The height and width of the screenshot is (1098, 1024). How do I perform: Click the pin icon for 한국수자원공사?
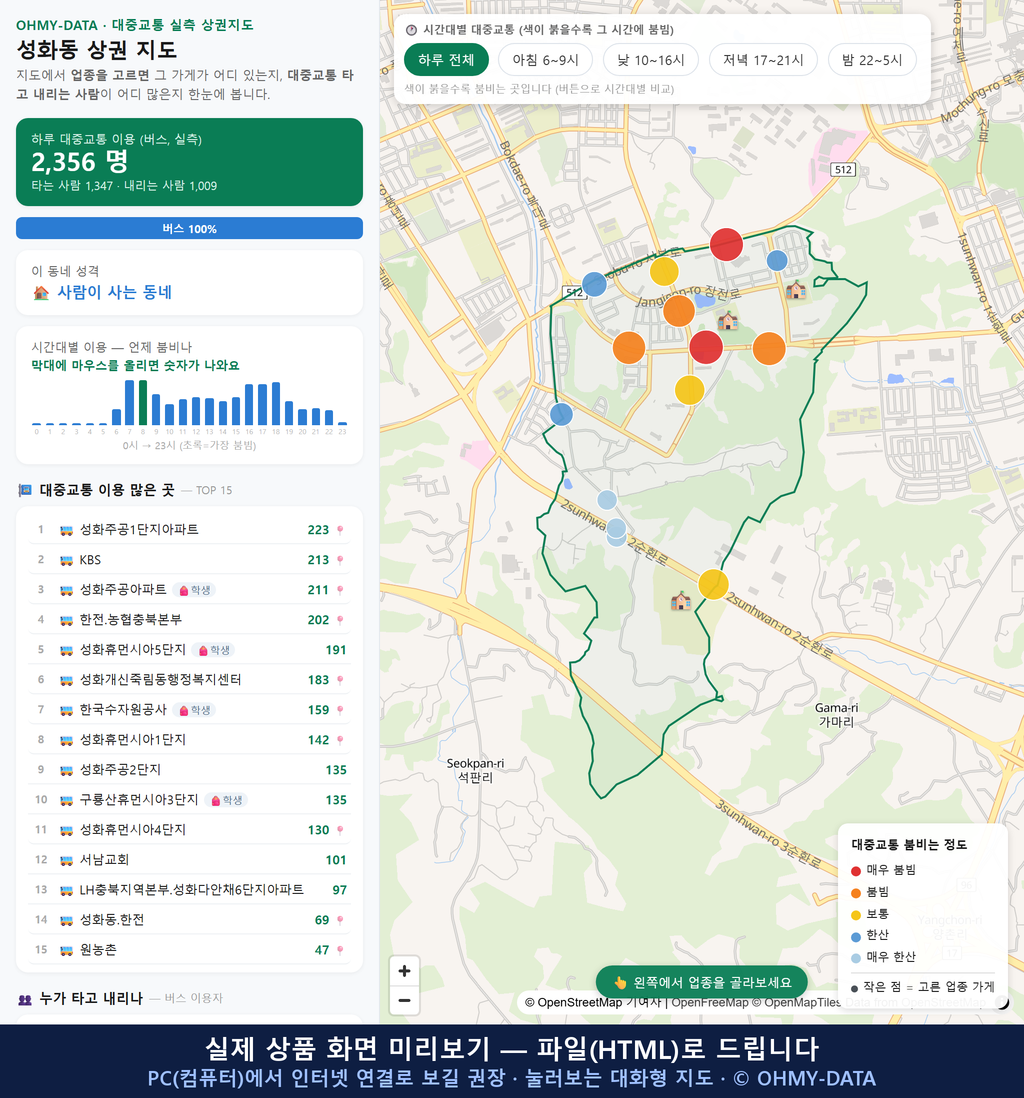(x=340, y=710)
